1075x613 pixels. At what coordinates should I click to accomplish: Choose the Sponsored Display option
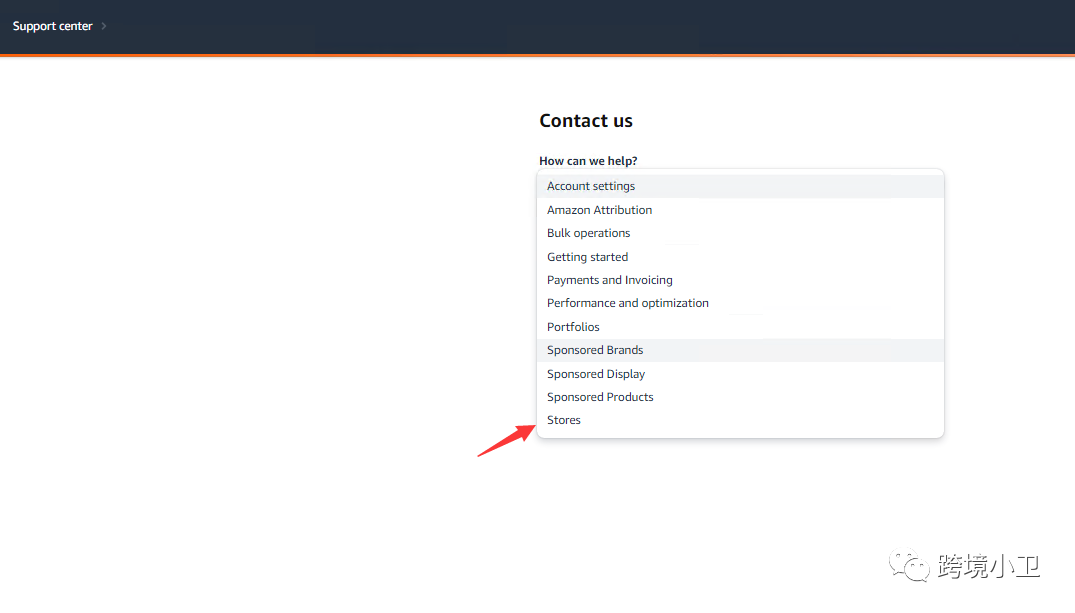(x=740, y=374)
